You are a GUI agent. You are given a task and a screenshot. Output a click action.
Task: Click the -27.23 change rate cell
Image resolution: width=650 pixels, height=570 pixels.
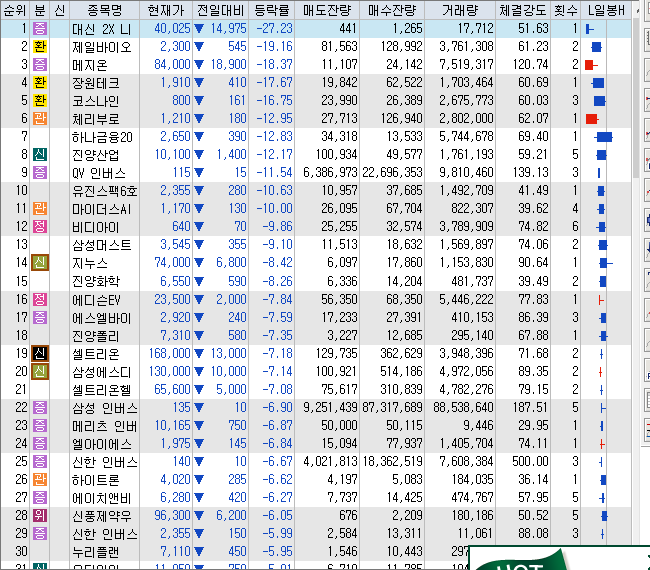(274, 29)
